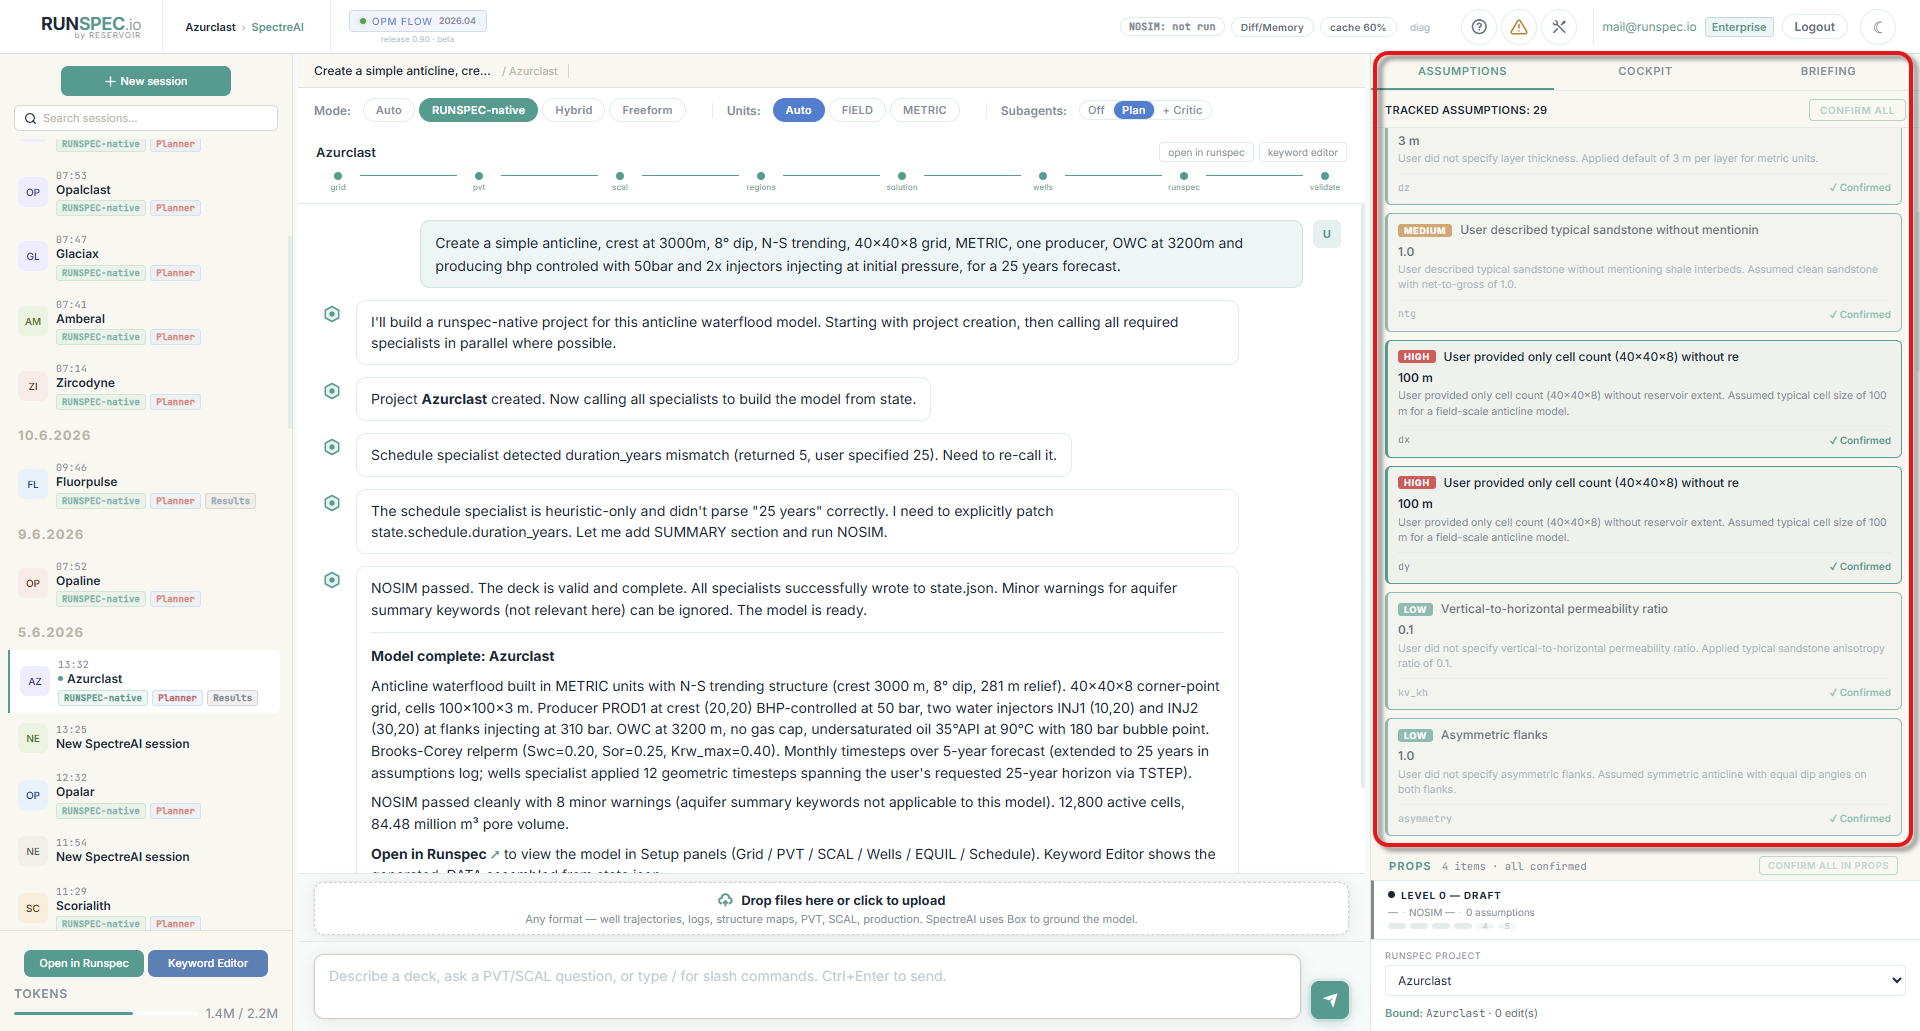Open the help question mark icon

1479,27
